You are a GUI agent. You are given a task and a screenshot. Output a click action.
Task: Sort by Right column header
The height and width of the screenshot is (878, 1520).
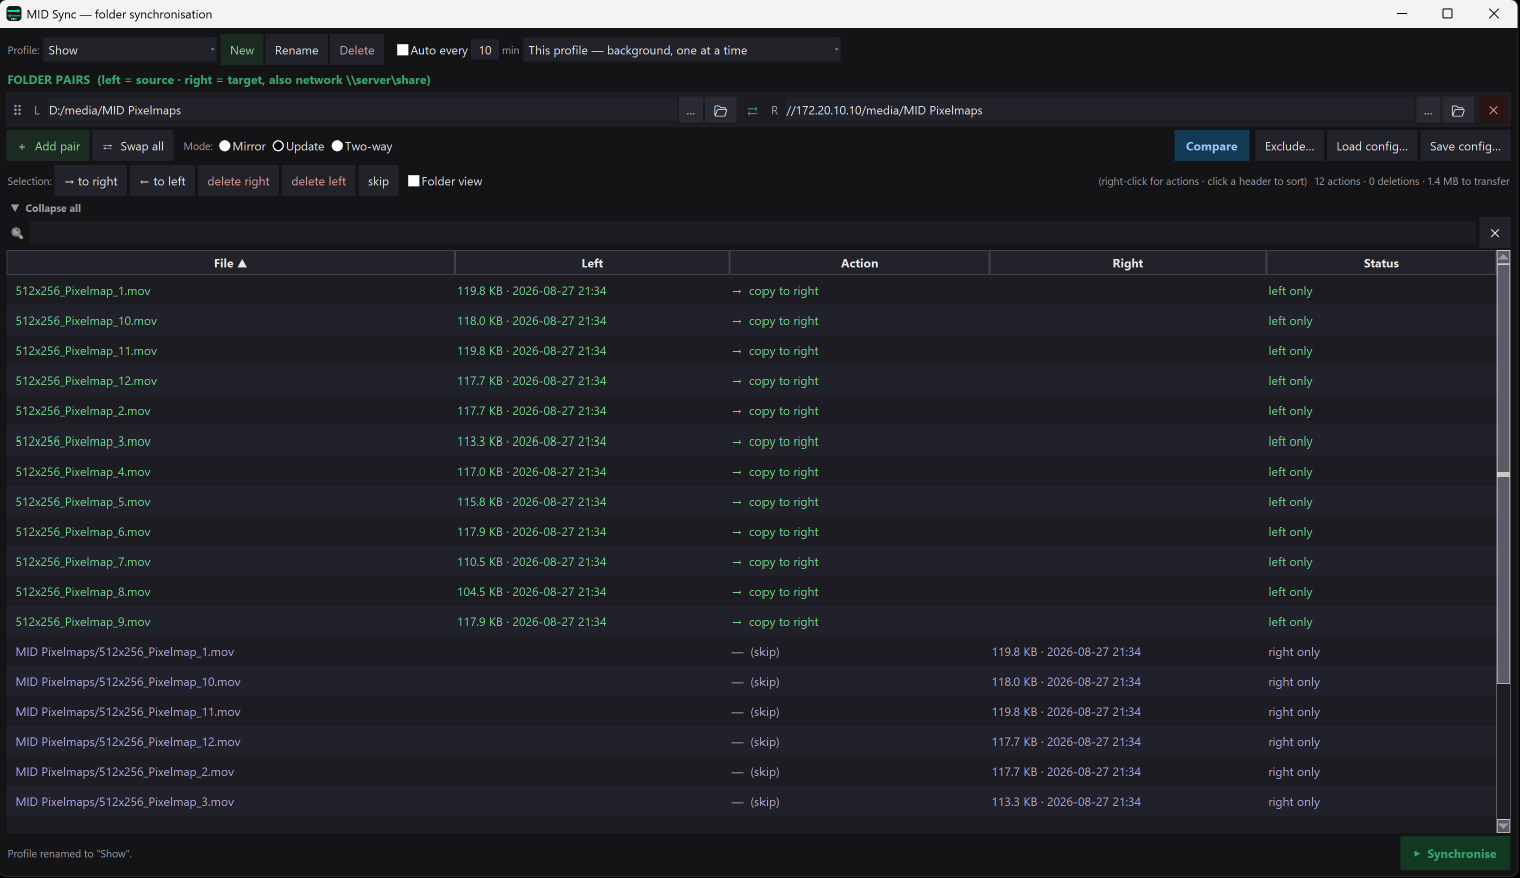tap(1127, 263)
